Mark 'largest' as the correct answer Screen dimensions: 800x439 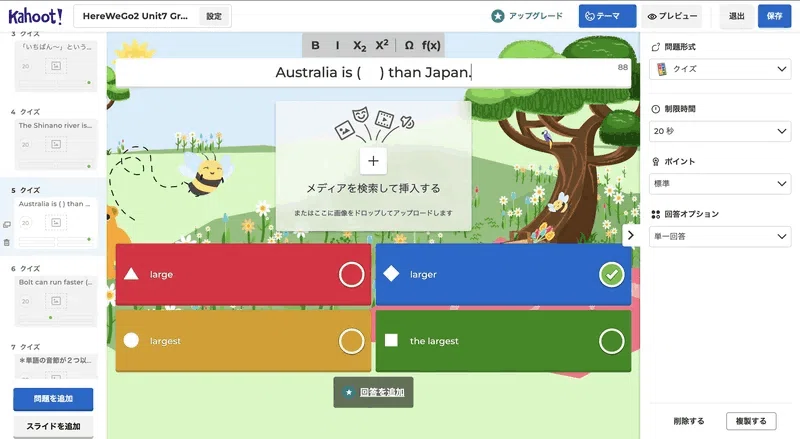click(x=352, y=341)
